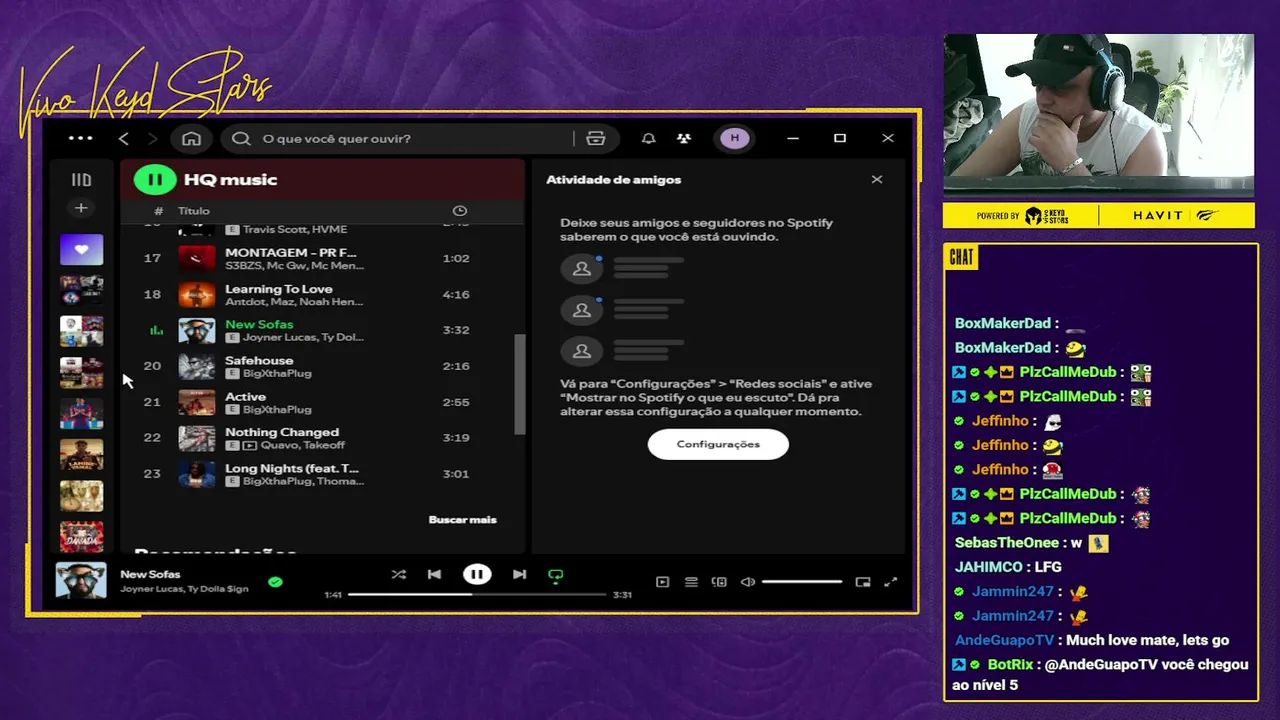Click username 'JAHIMCO' in chat

(989, 567)
